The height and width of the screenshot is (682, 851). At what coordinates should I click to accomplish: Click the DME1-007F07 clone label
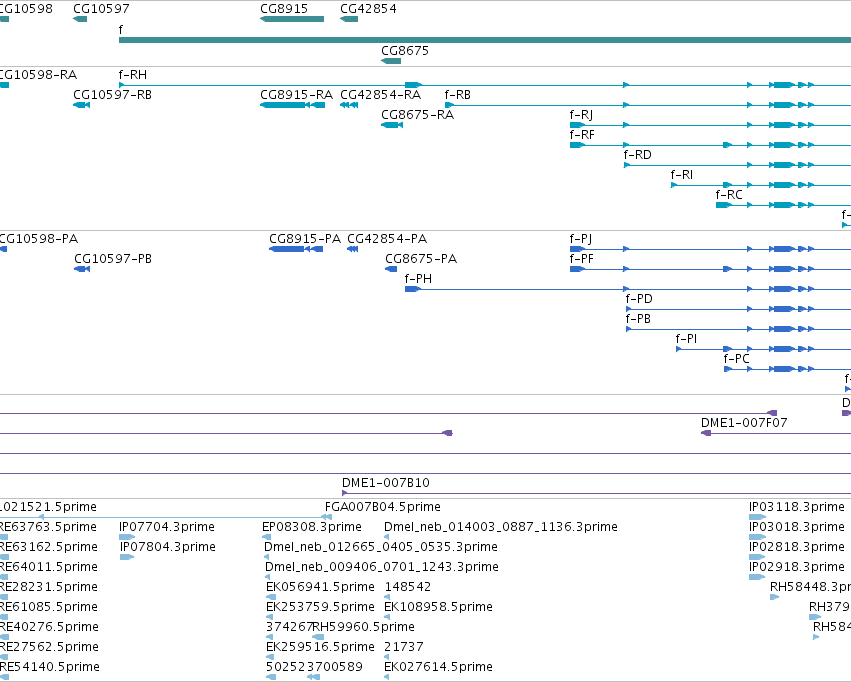pos(744,423)
